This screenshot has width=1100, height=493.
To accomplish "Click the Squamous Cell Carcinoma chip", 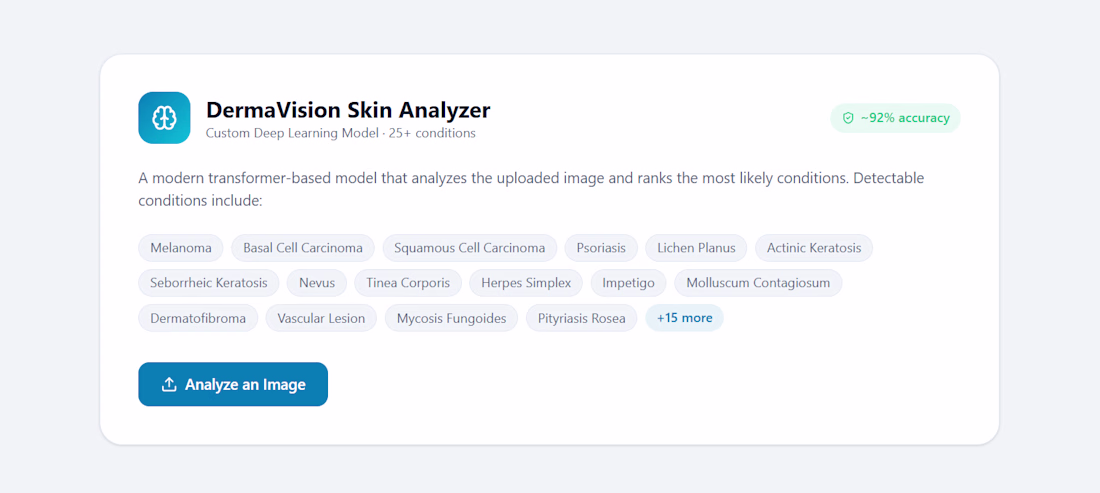I will [x=469, y=248].
